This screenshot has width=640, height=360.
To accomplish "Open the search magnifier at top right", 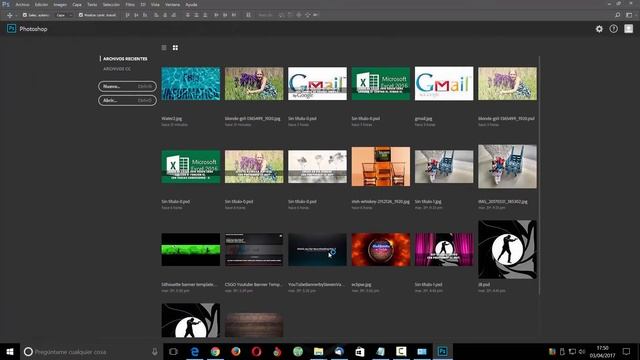I will pyautogui.click(x=618, y=15).
